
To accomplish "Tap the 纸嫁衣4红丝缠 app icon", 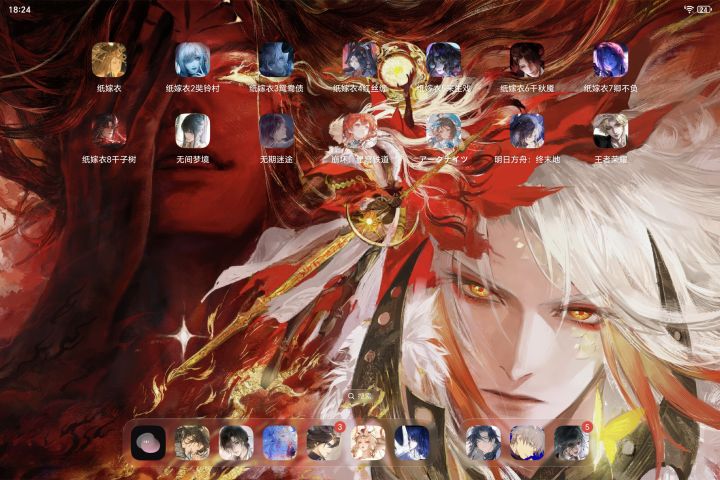I will pos(360,60).
